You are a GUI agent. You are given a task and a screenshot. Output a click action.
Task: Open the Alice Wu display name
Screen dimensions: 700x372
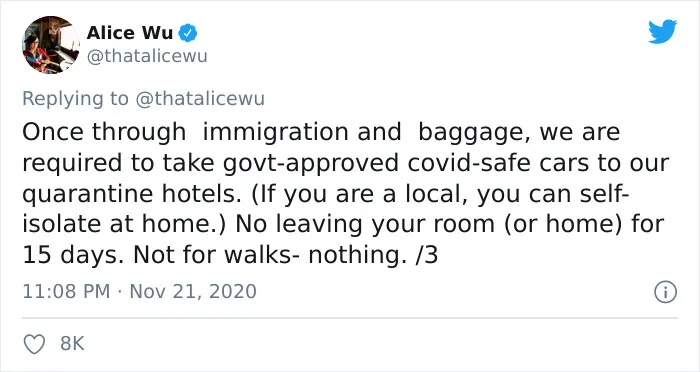point(130,33)
